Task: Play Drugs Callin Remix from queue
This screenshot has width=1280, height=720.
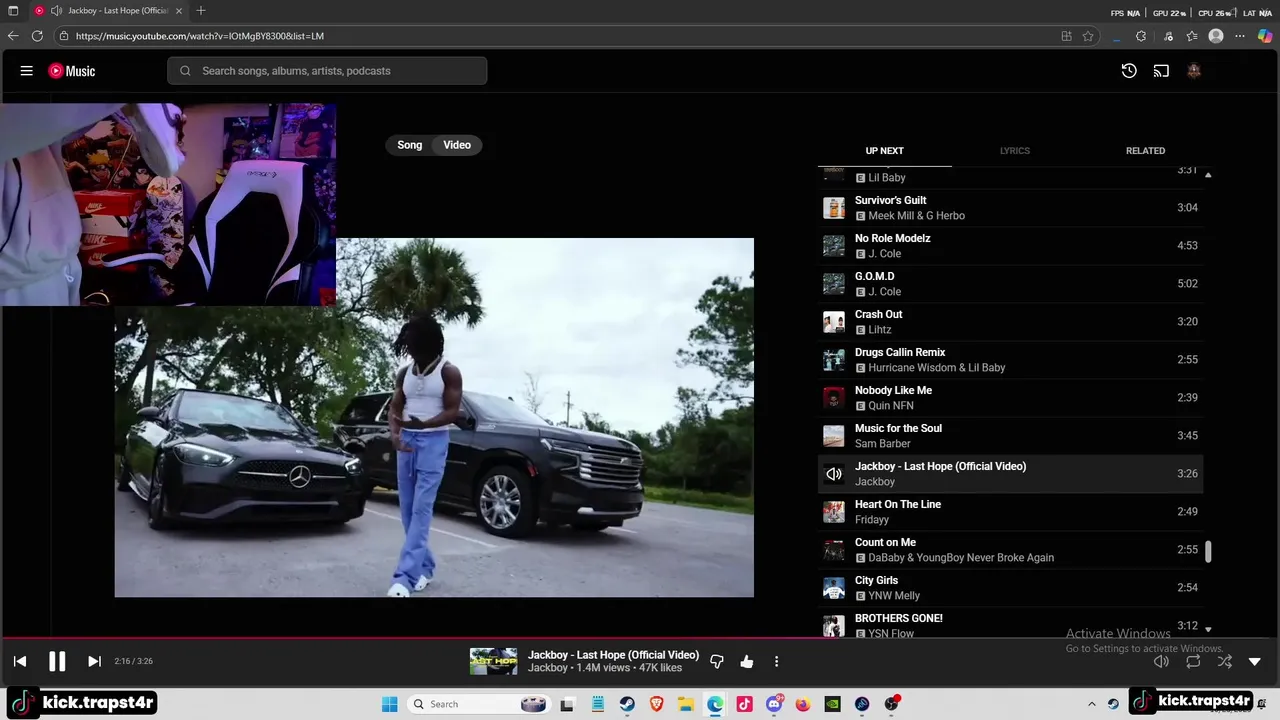Action: [1010, 360]
